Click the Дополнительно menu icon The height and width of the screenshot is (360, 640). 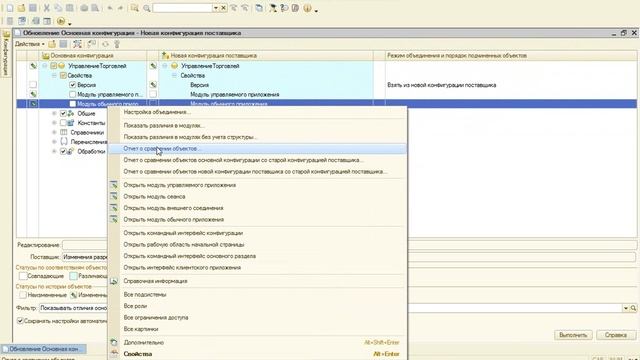click(x=114, y=342)
